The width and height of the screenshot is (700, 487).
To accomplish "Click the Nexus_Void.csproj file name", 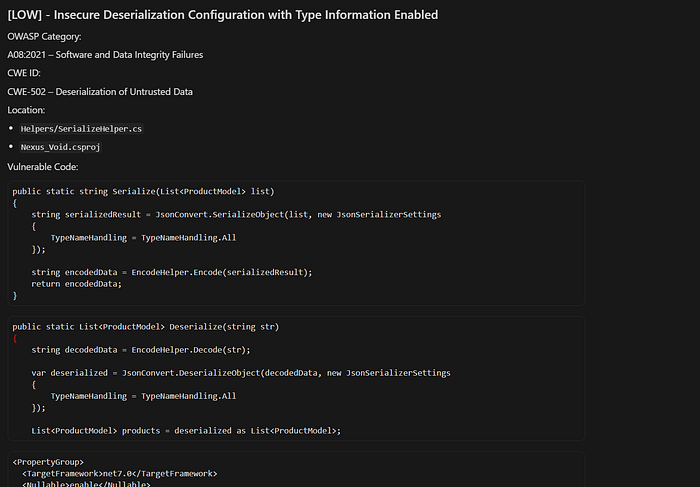I will pos(60,147).
